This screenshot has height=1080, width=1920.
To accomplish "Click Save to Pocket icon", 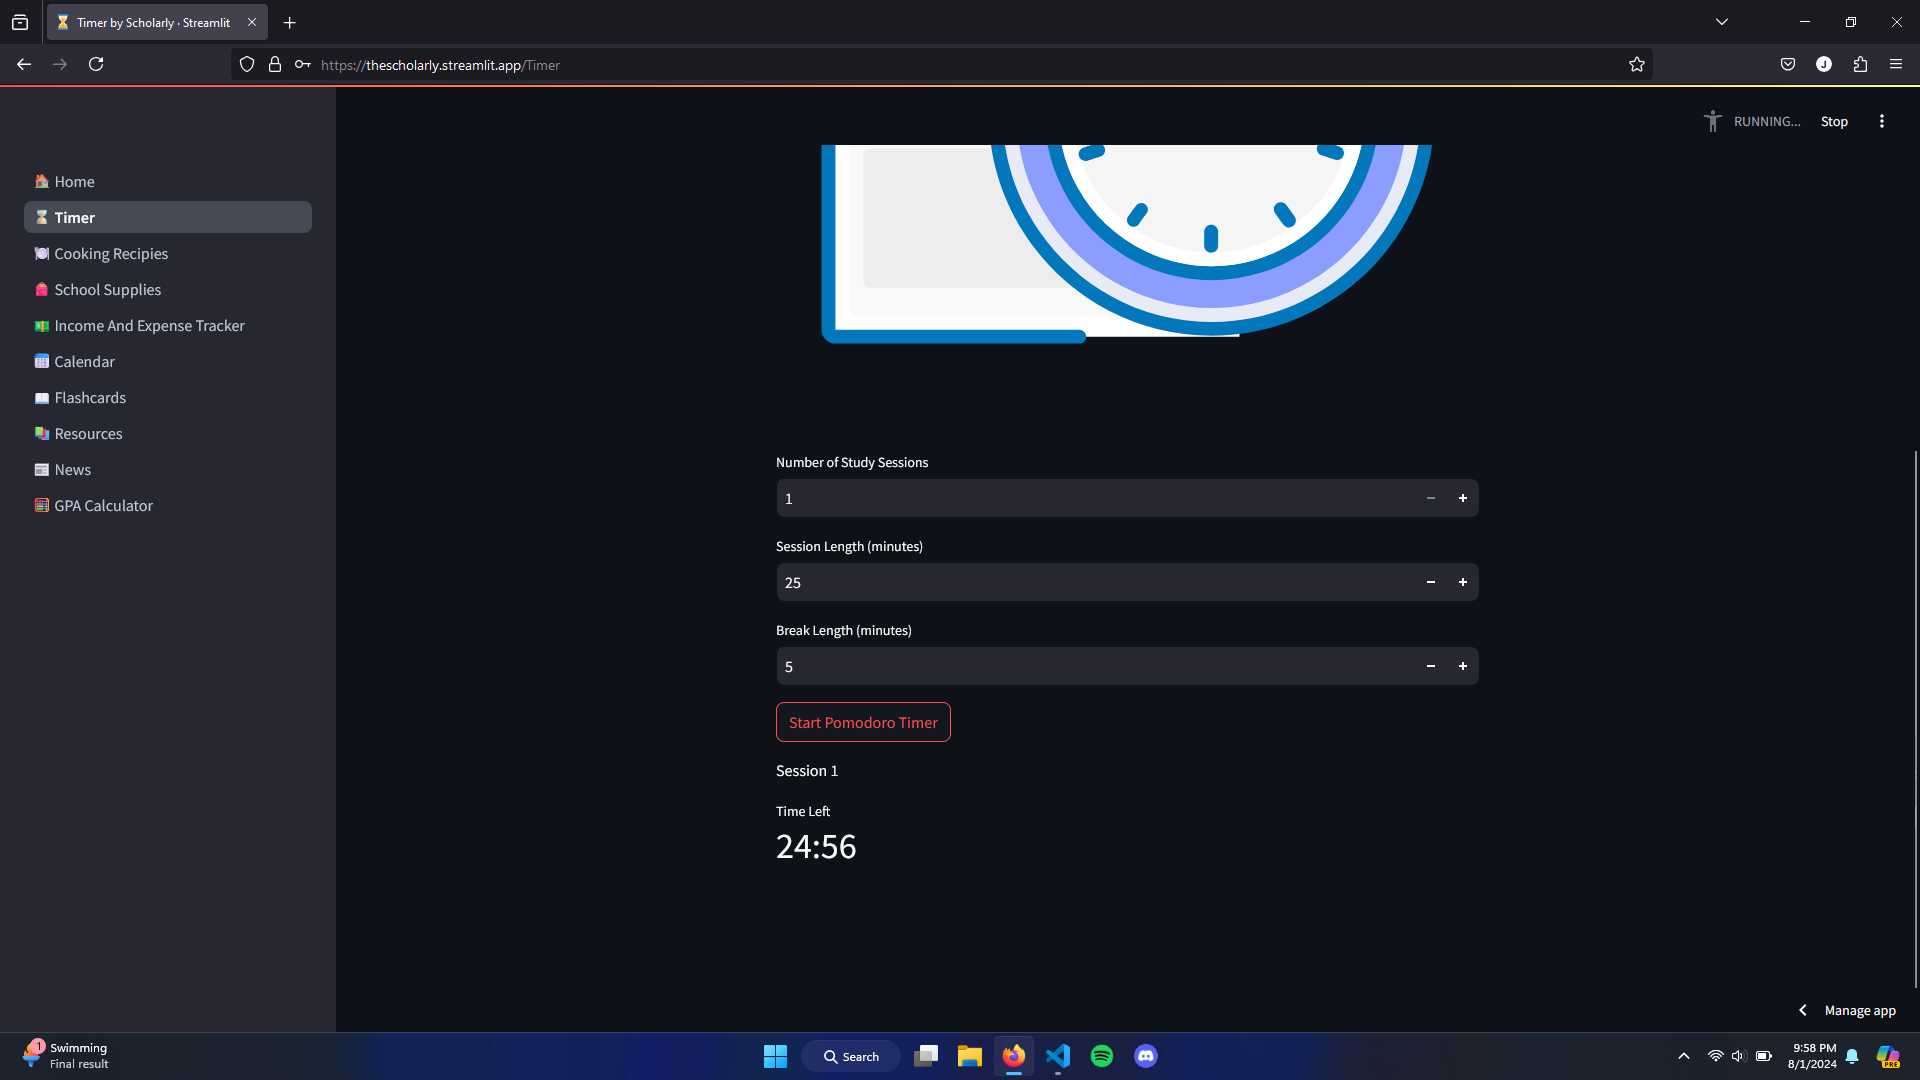I will pos(1788,64).
